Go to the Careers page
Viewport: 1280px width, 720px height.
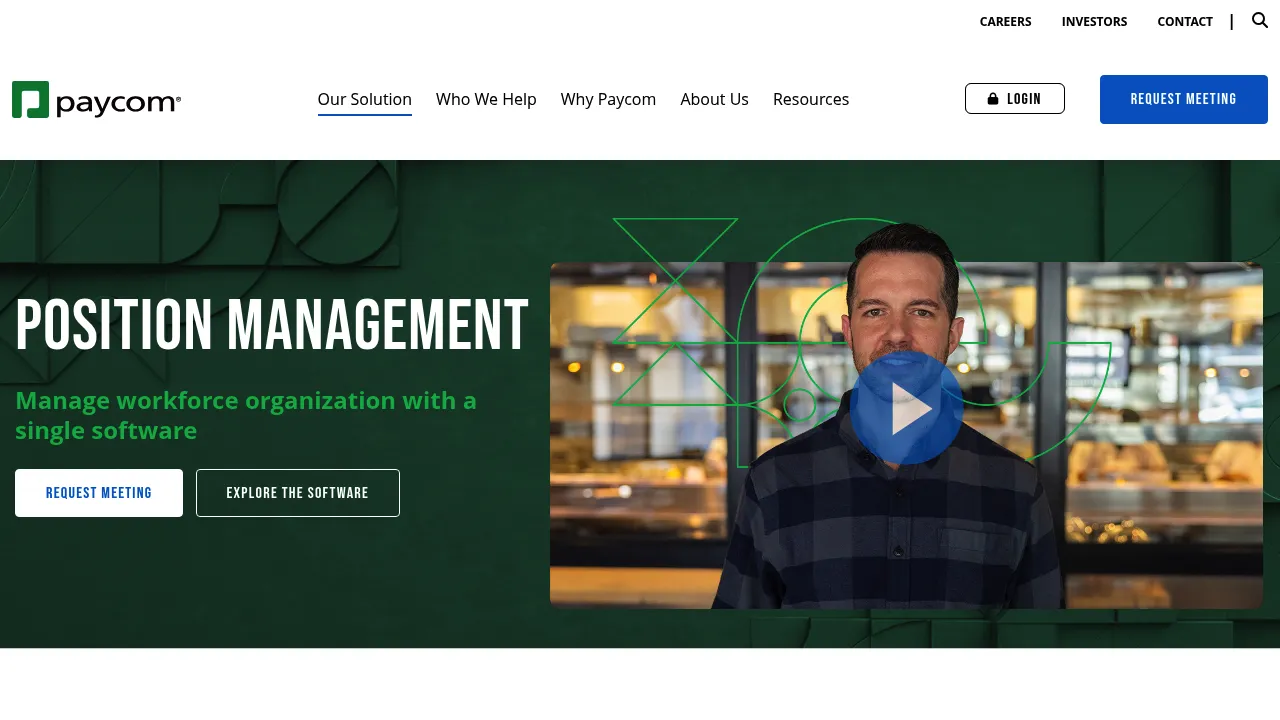click(1005, 21)
